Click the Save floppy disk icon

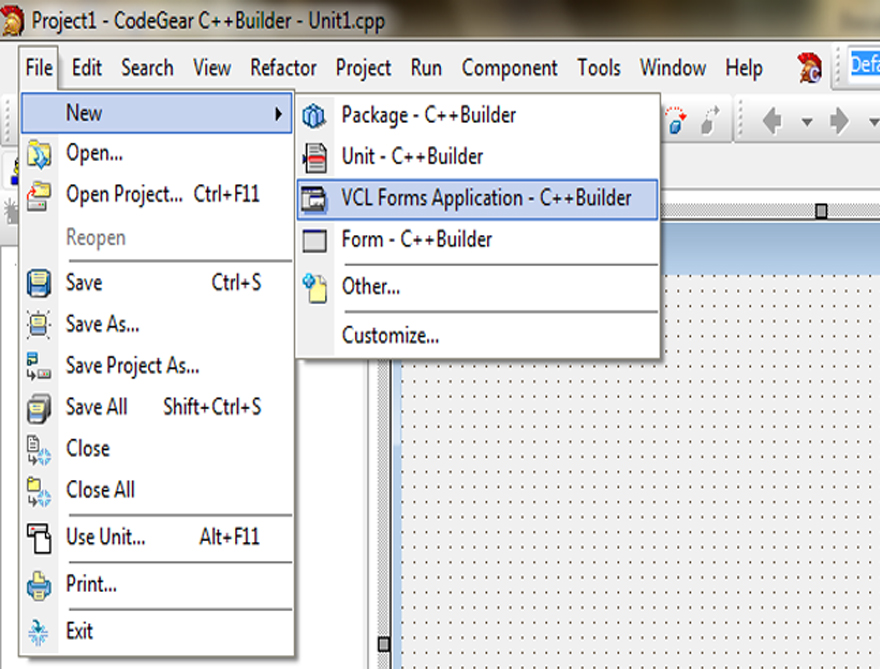pos(39,283)
